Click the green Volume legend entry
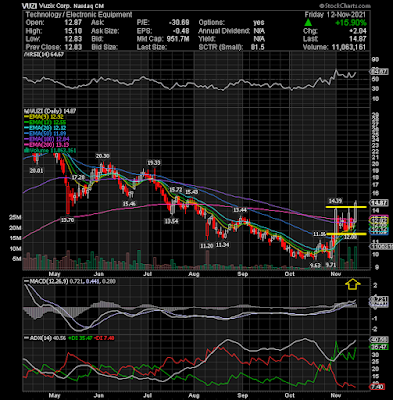Screen dimensions: 393x400 [50, 150]
